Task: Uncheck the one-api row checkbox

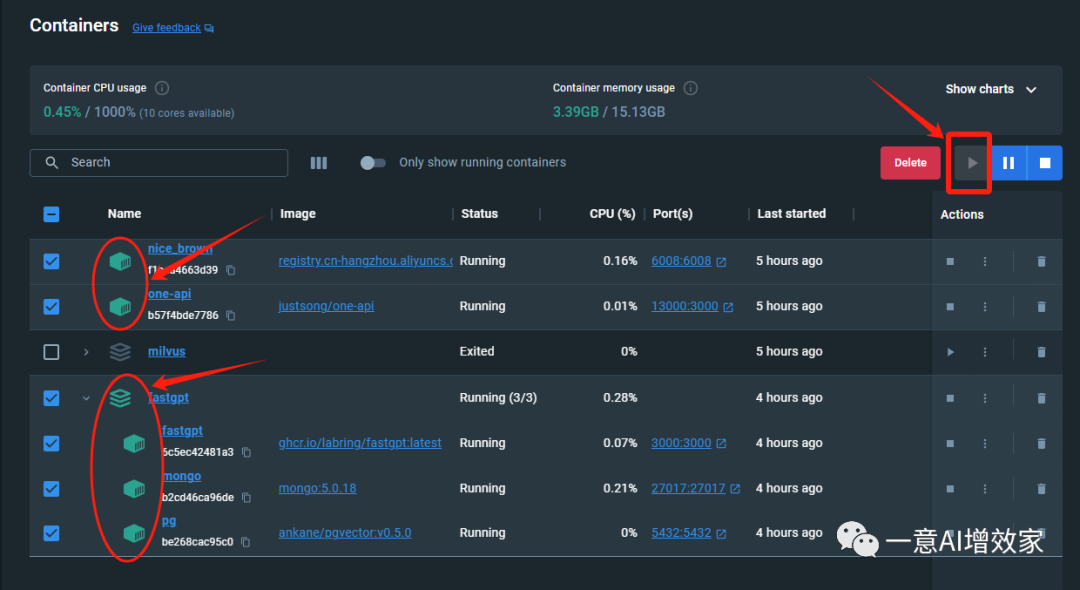Action: click(52, 307)
